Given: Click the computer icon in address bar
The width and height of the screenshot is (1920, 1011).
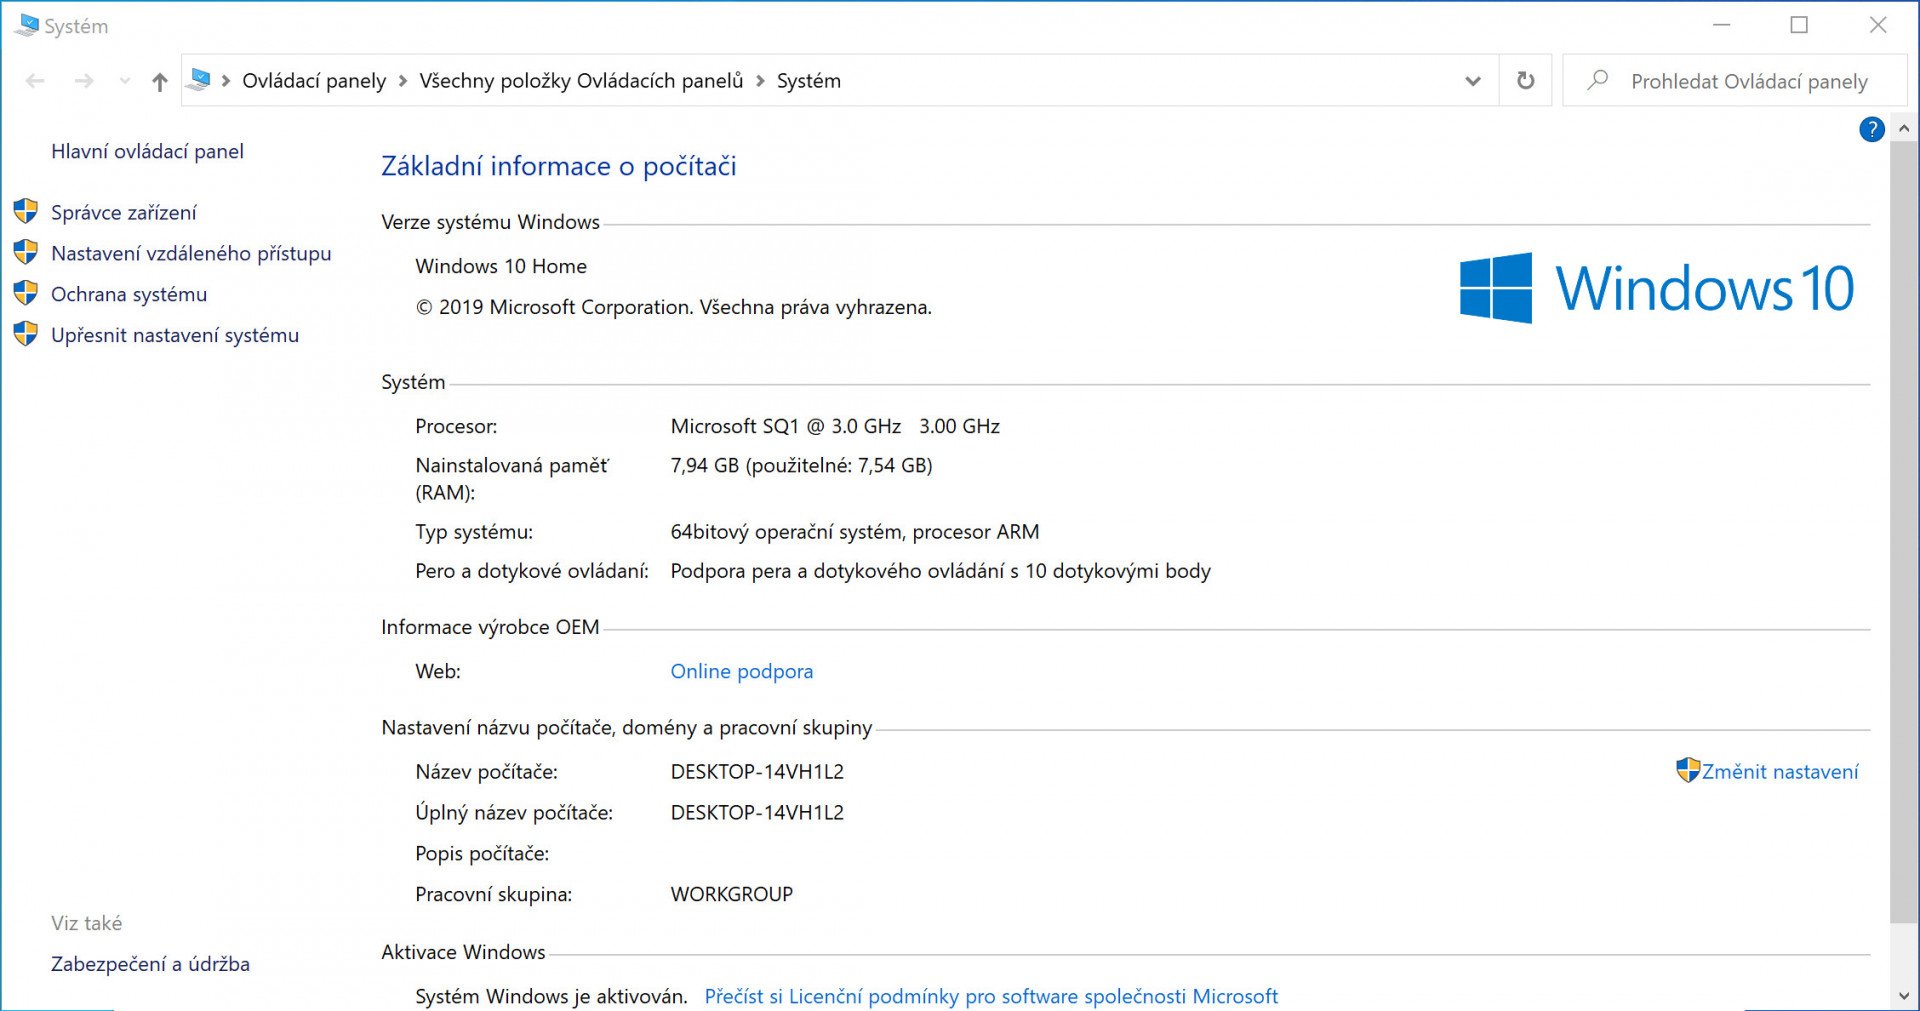Looking at the screenshot, I should click(x=199, y=80).
